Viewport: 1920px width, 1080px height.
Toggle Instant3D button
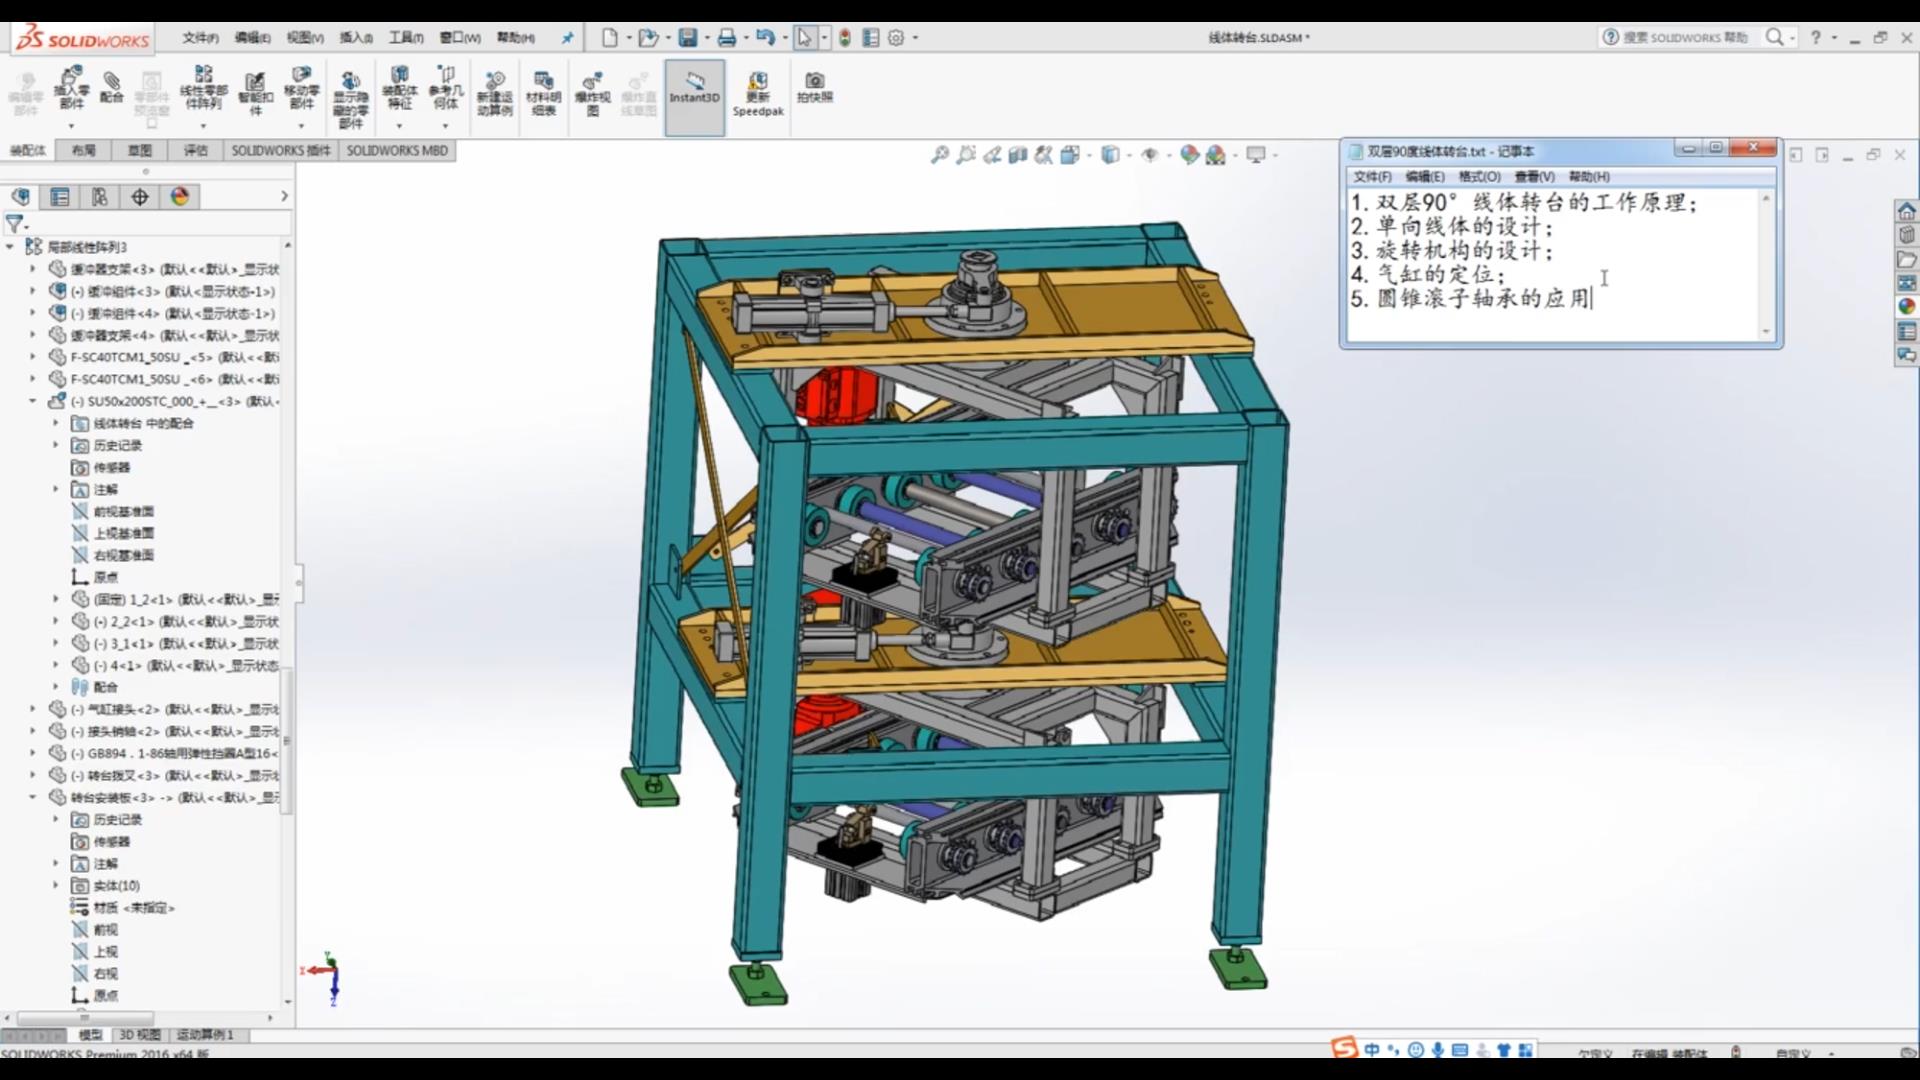pyautogui.click(x=695, y=97)
